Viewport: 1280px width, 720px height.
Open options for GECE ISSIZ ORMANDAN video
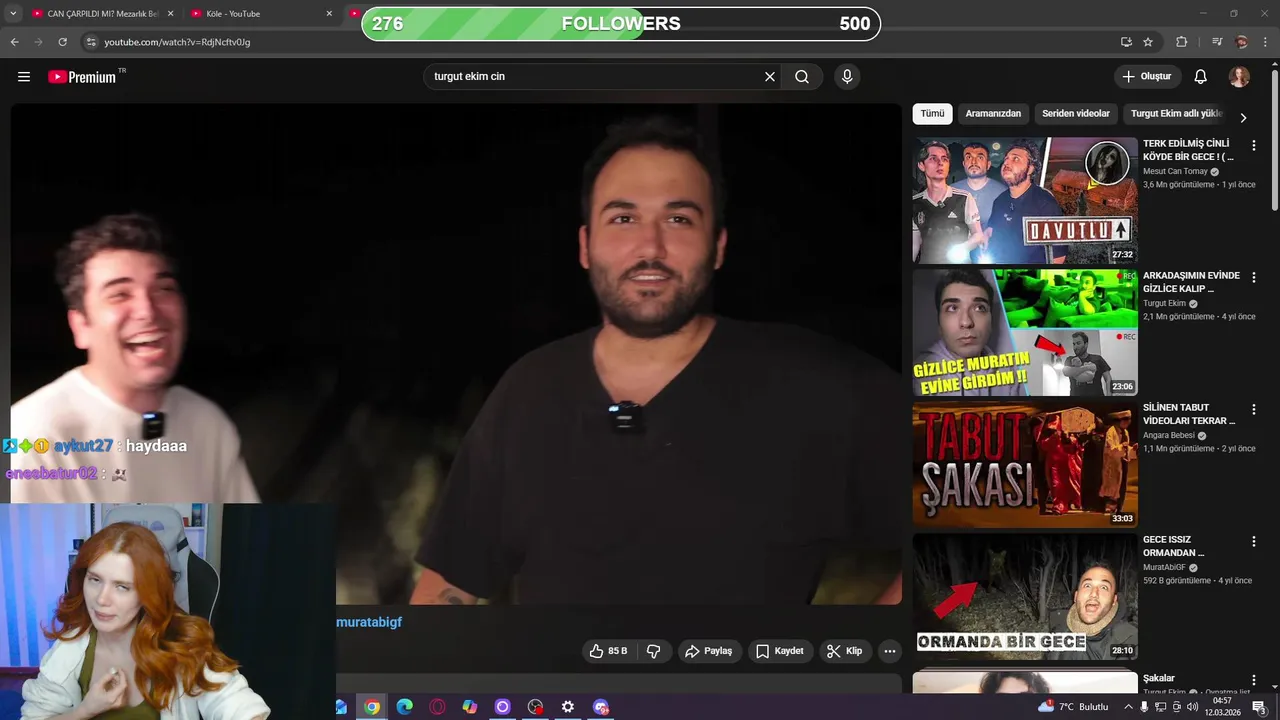(x=1254, y=542)
